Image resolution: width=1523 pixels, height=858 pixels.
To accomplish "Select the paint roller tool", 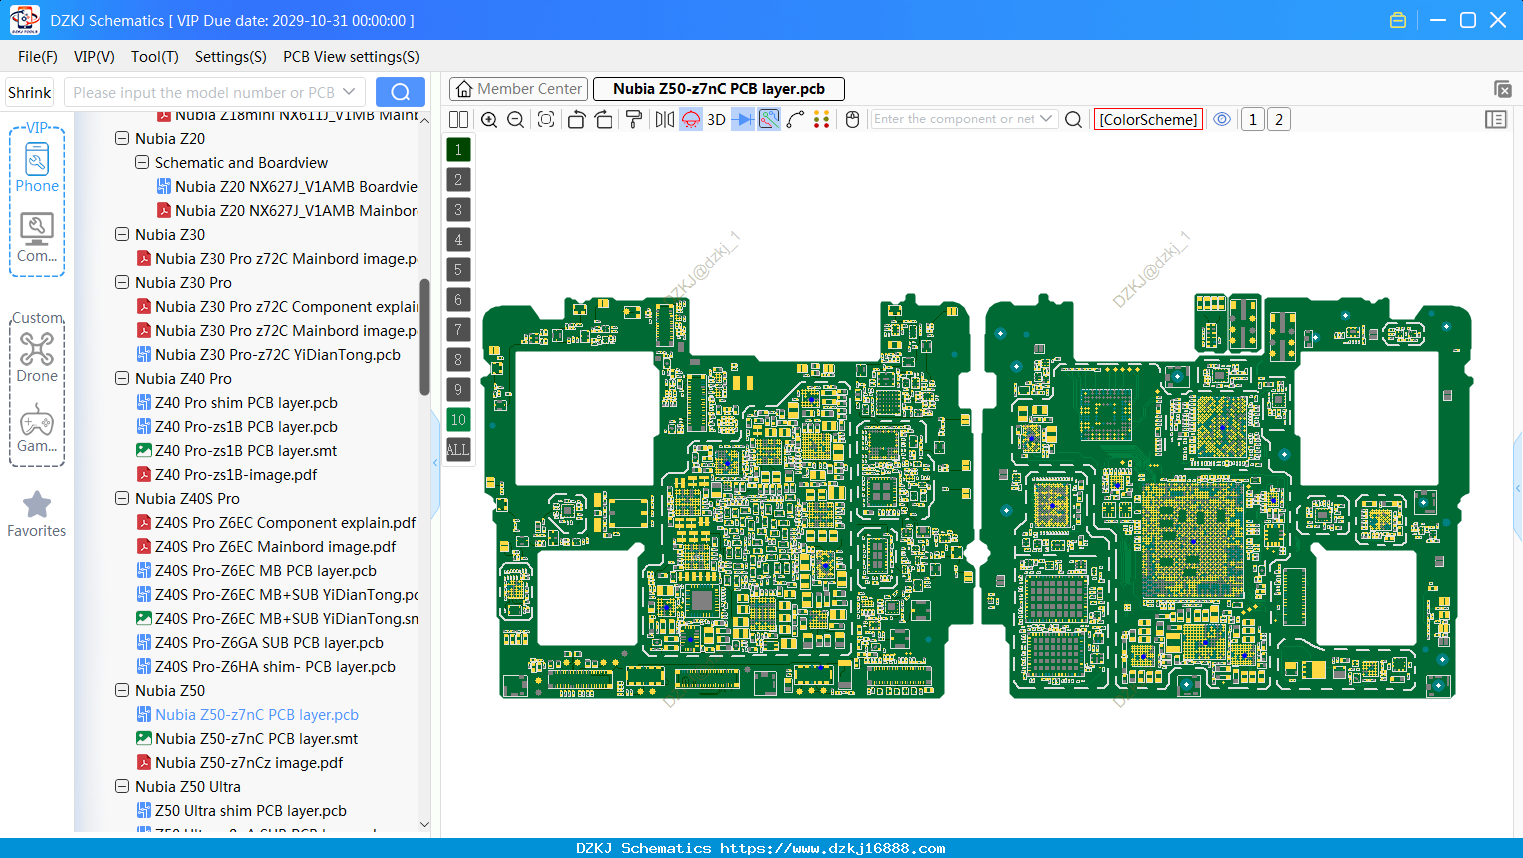I will (634, 120).
